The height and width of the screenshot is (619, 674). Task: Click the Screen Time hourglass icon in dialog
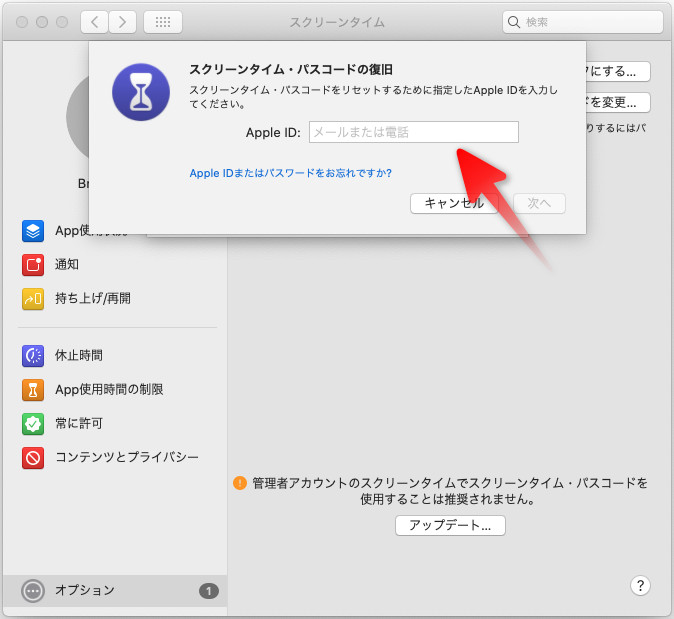[x=141, y=92]
